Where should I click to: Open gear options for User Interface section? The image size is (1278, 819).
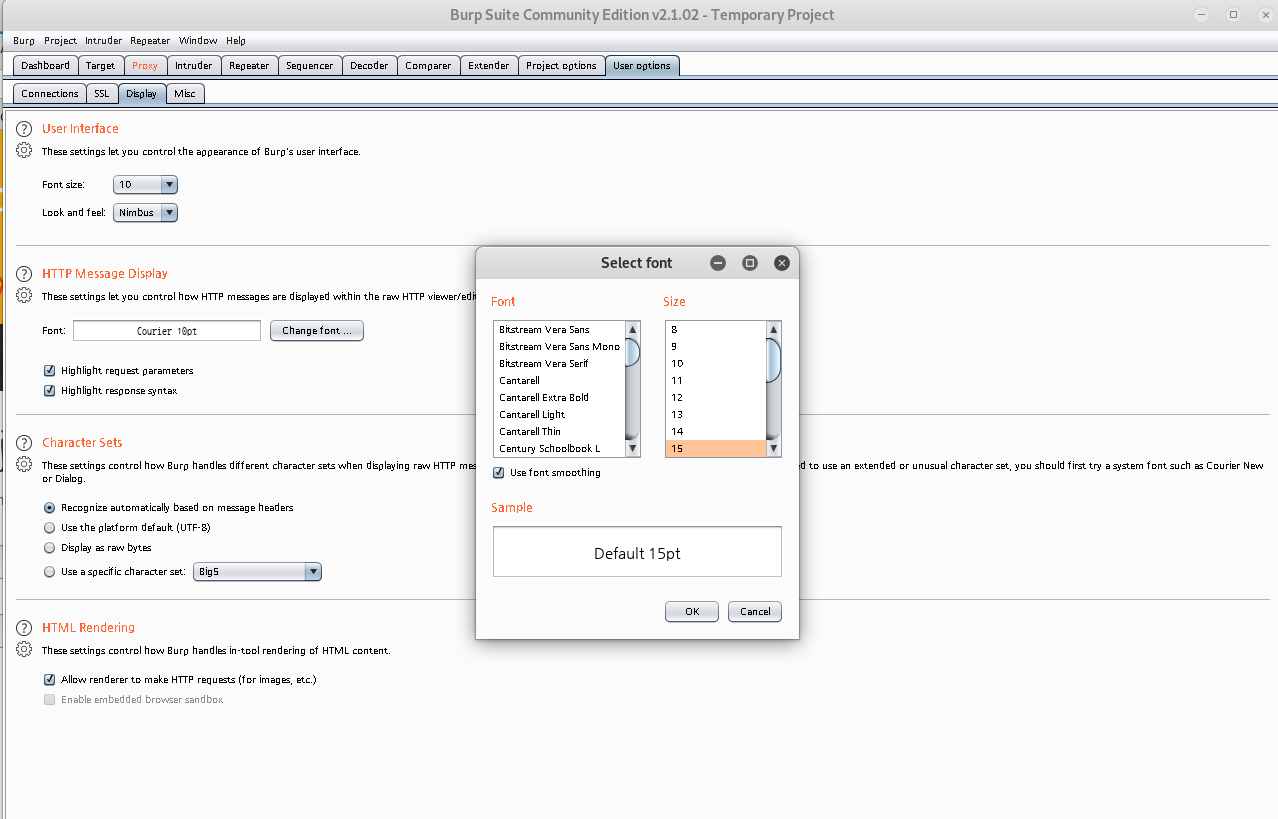tap(24, 150)
